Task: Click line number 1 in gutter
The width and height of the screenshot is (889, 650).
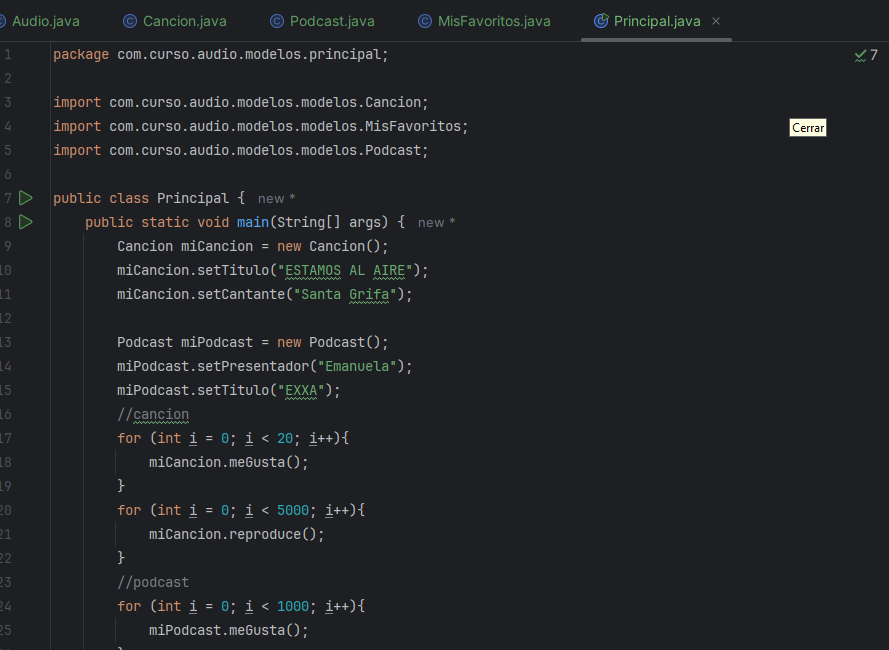Action: pos(7,54)
